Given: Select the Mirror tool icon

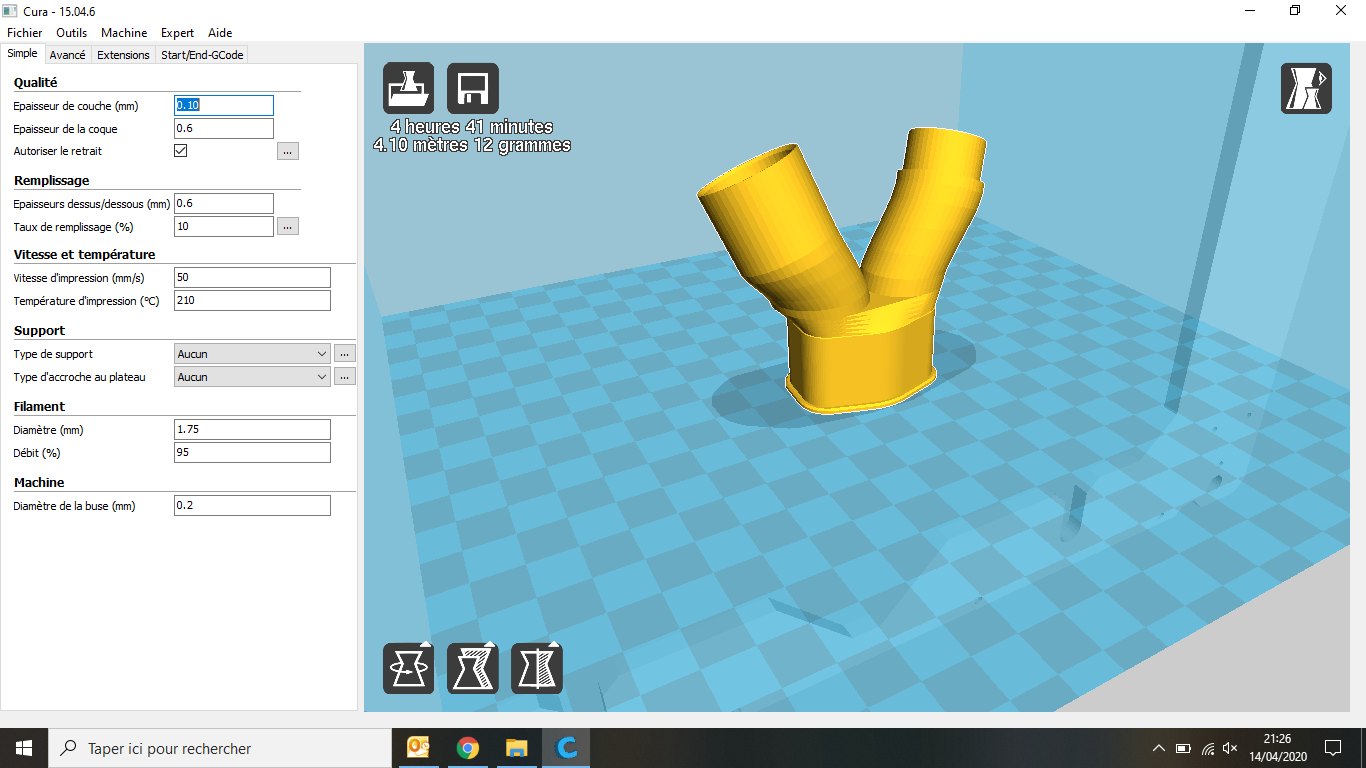Looking at the screenshot, I should (x=536, y=668).
